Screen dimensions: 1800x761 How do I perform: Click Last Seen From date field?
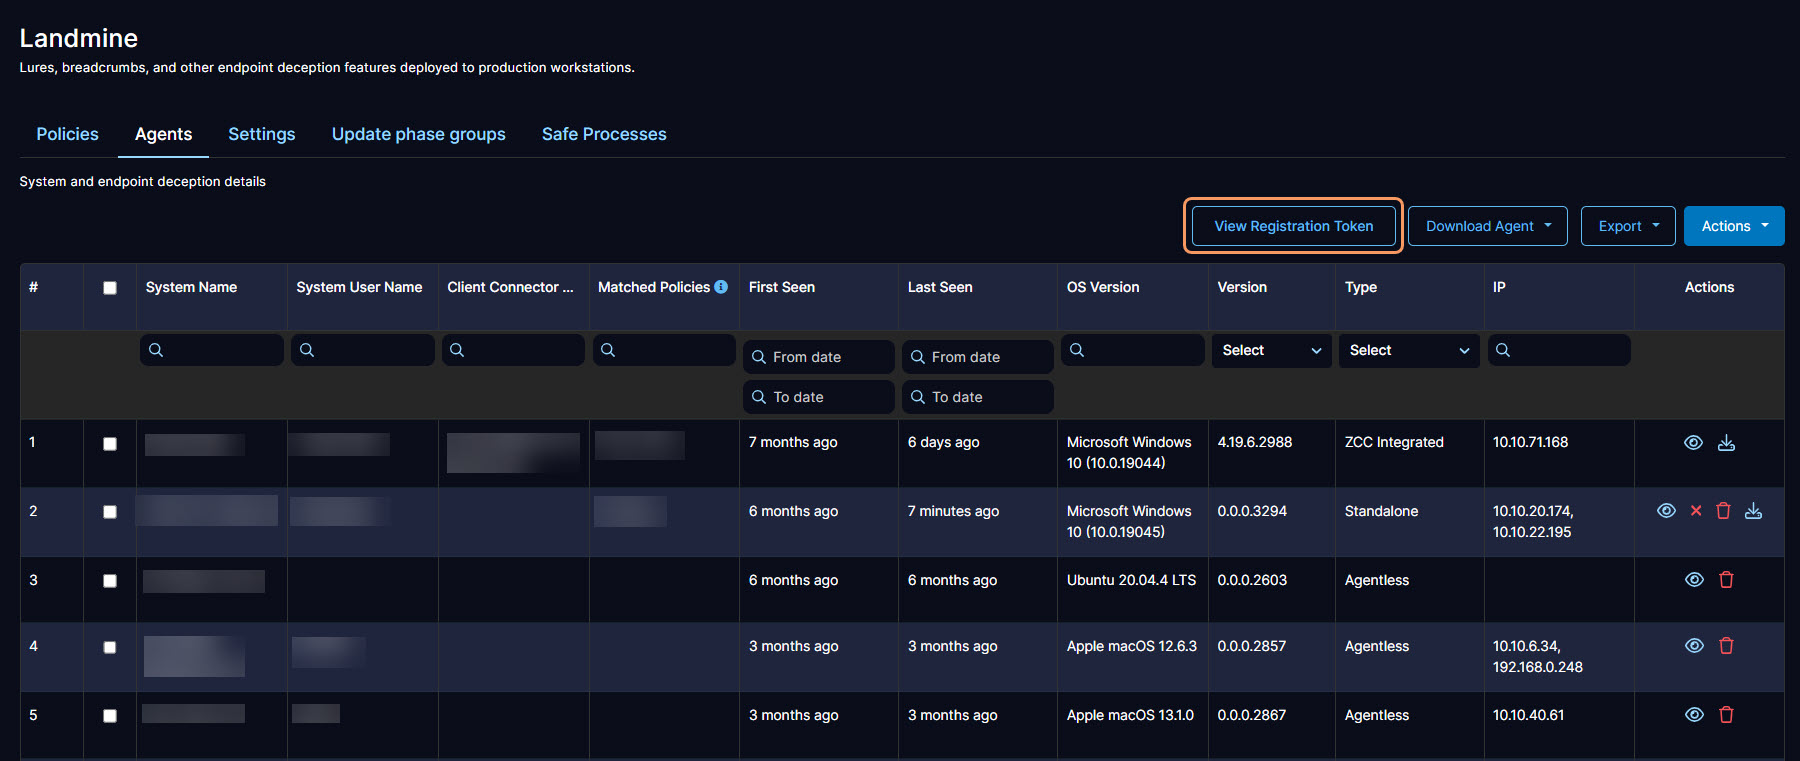tap(977, 357)
